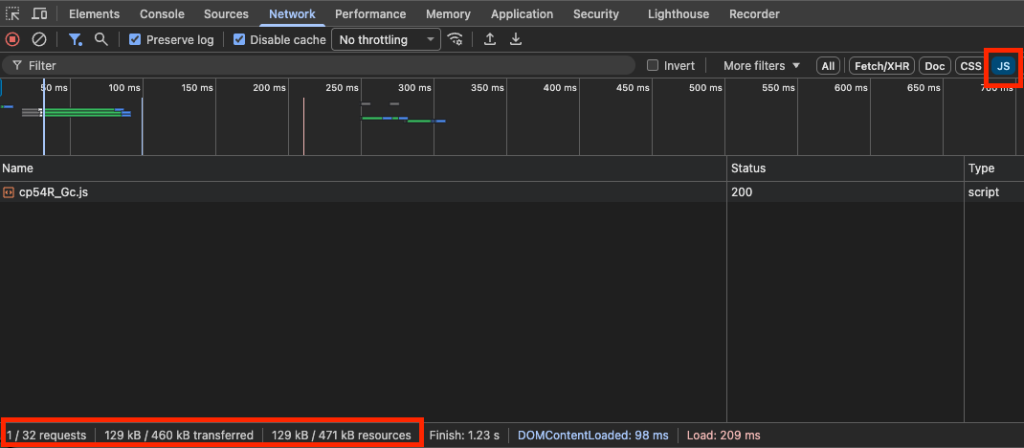
Task: Click the Load: 209 ms text
Action: pos(724,435)
